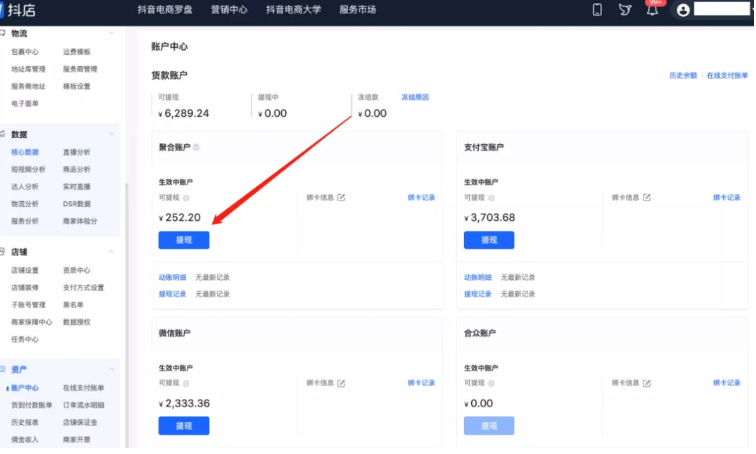Viewport: 756px width, 454px height.
Task: Withdraw from 支付宝账户 with 提现 button
Action: [x=489, y=240]
